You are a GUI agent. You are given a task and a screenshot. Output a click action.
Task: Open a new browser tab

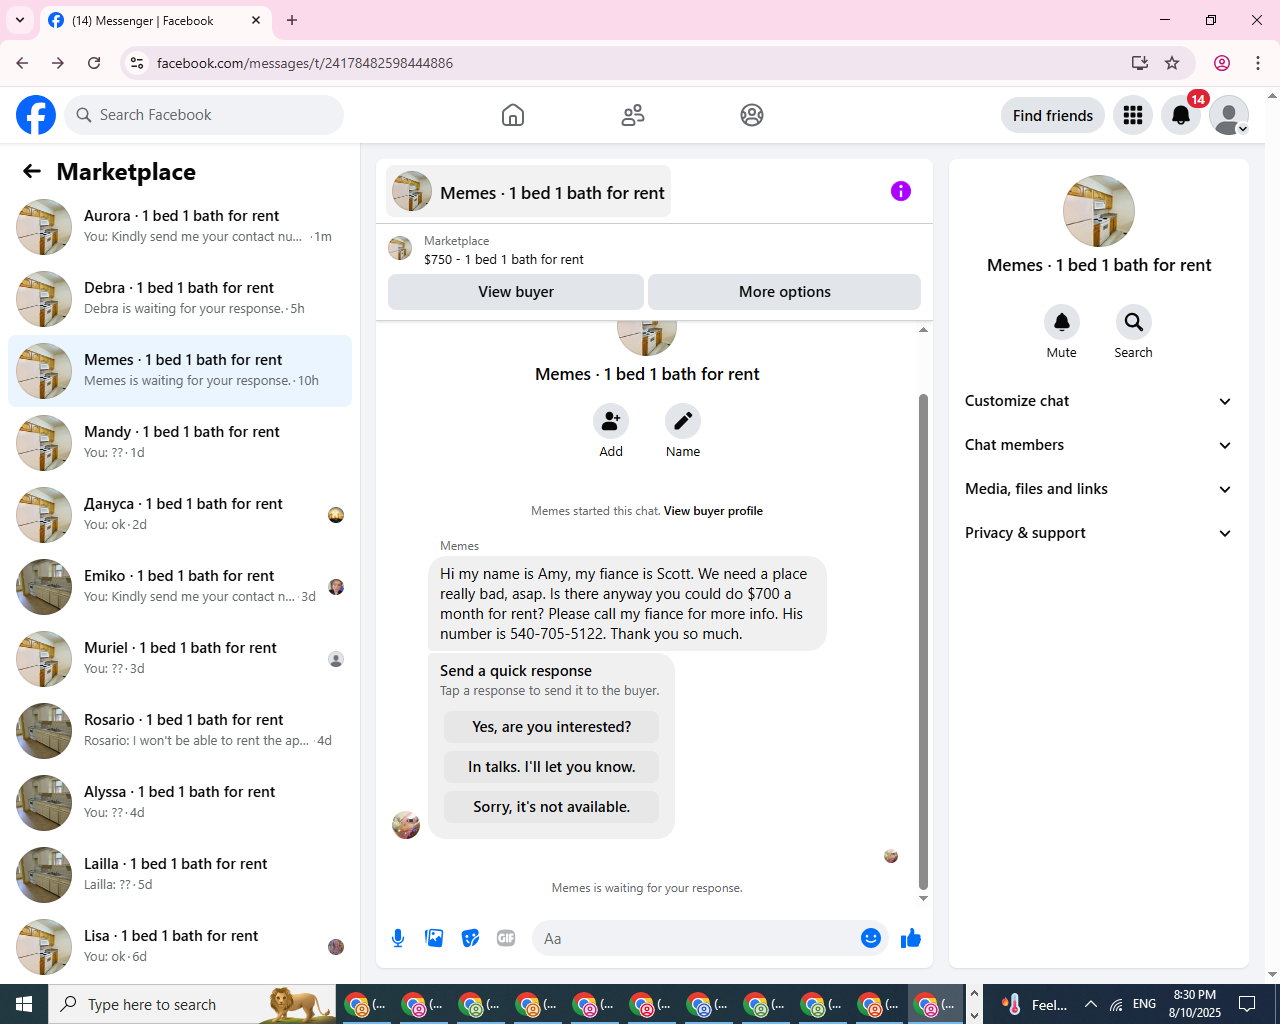coord(292,20)
